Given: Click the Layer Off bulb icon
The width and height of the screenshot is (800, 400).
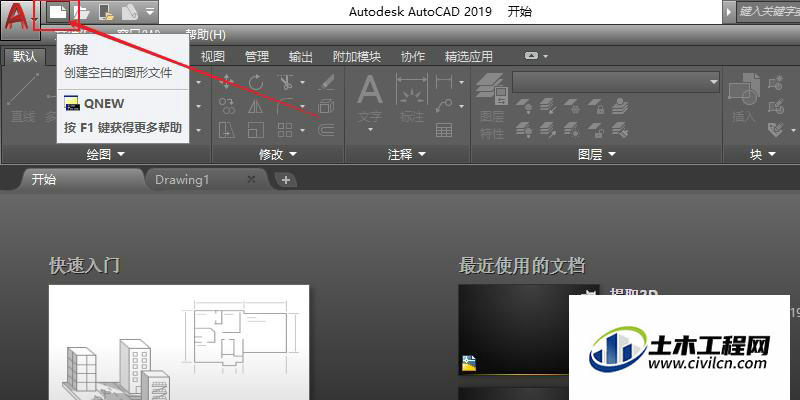Looking at the screenshot, I should (x=524, y=106).
